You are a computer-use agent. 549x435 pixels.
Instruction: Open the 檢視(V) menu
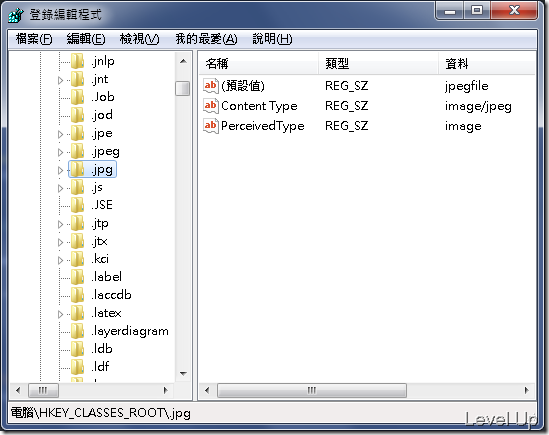pyautogui.click(x=139, y=39)
